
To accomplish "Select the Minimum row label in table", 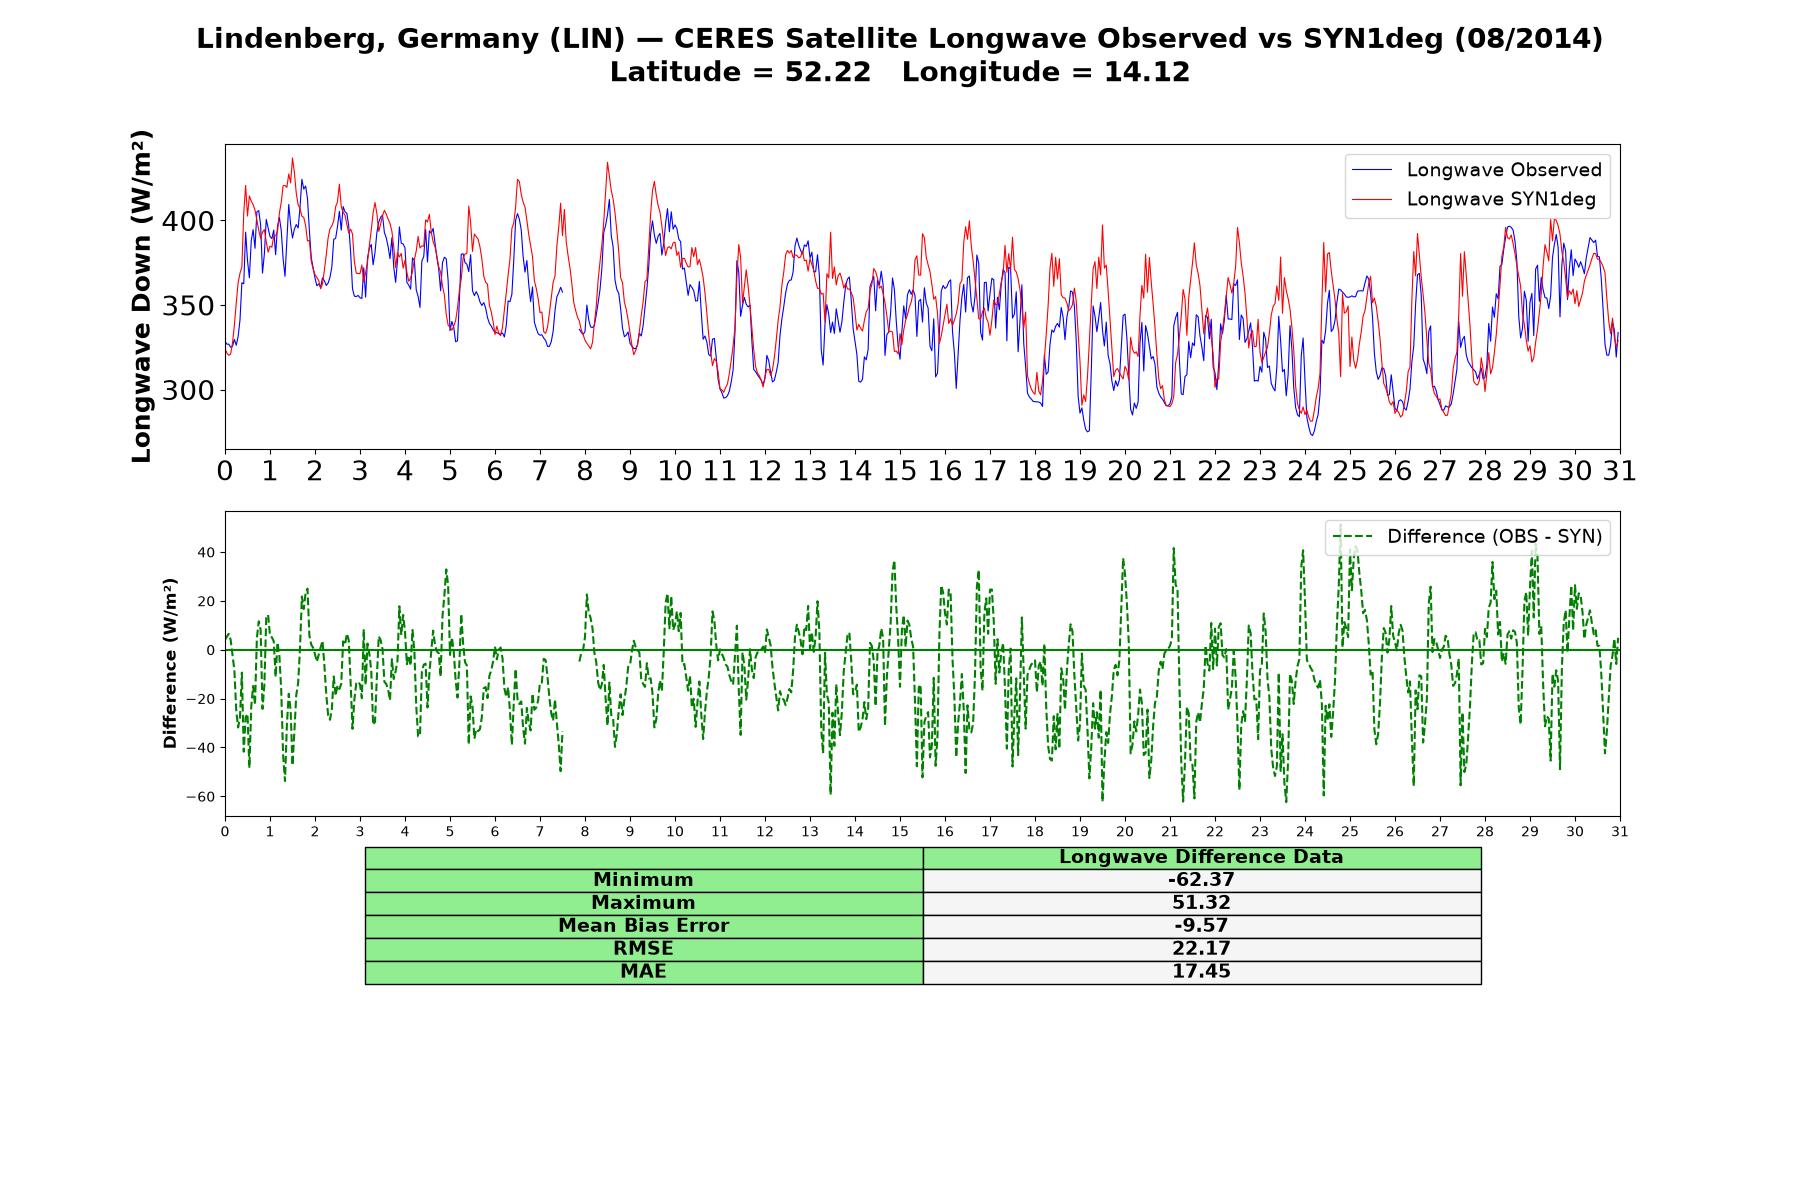I will pyautogui.click(x=644, y=880).
